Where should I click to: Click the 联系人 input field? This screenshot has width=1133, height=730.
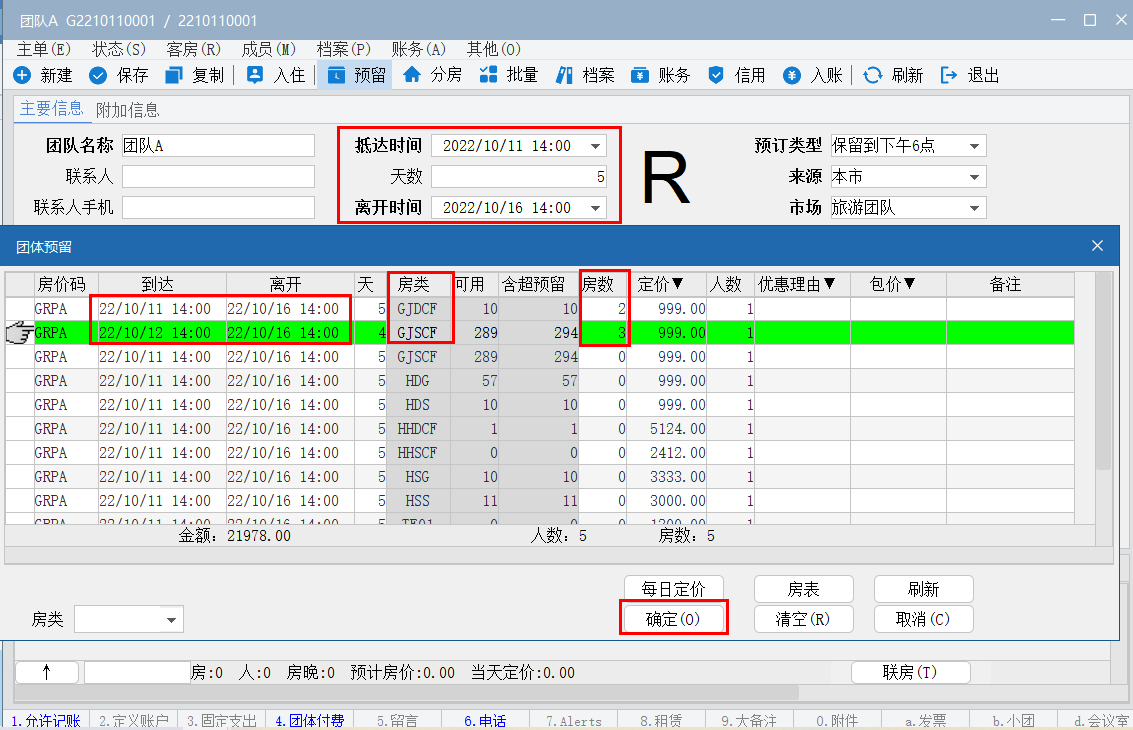218,177
